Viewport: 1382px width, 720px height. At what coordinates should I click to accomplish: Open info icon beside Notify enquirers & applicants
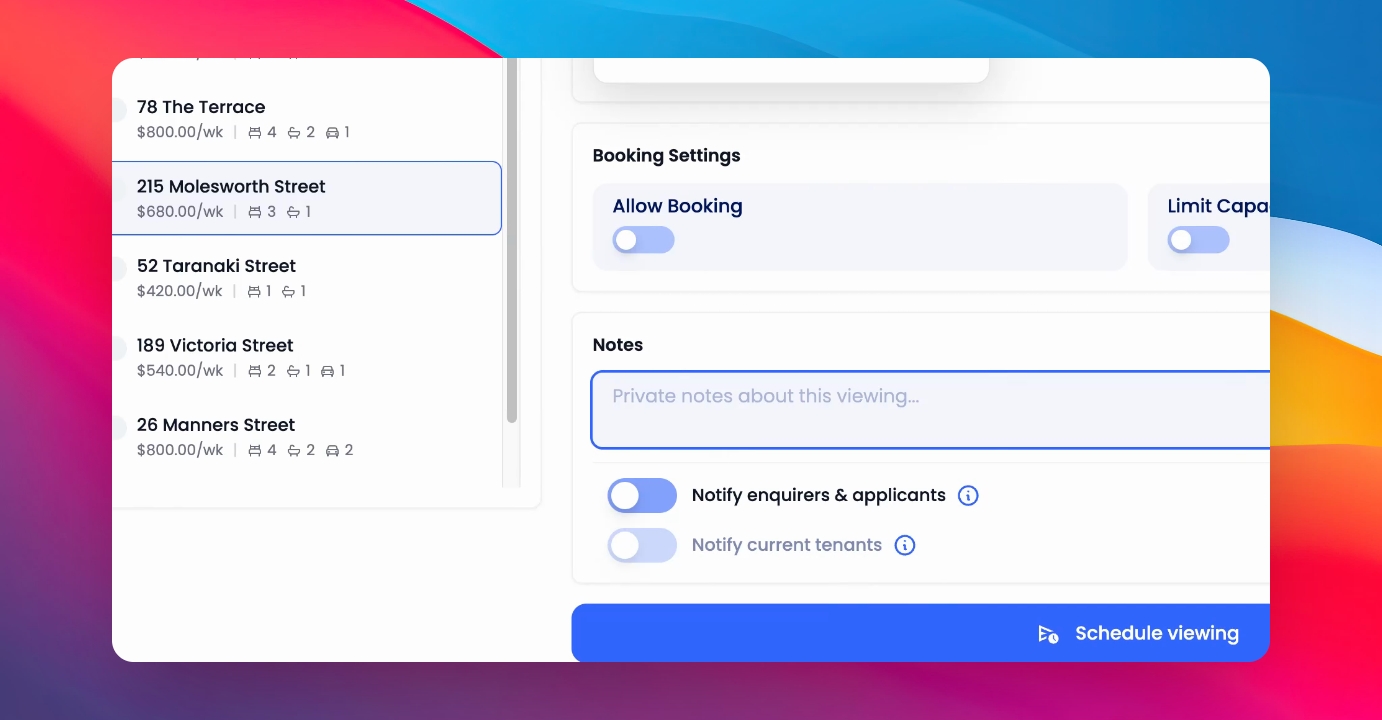[x=968, y=495]
